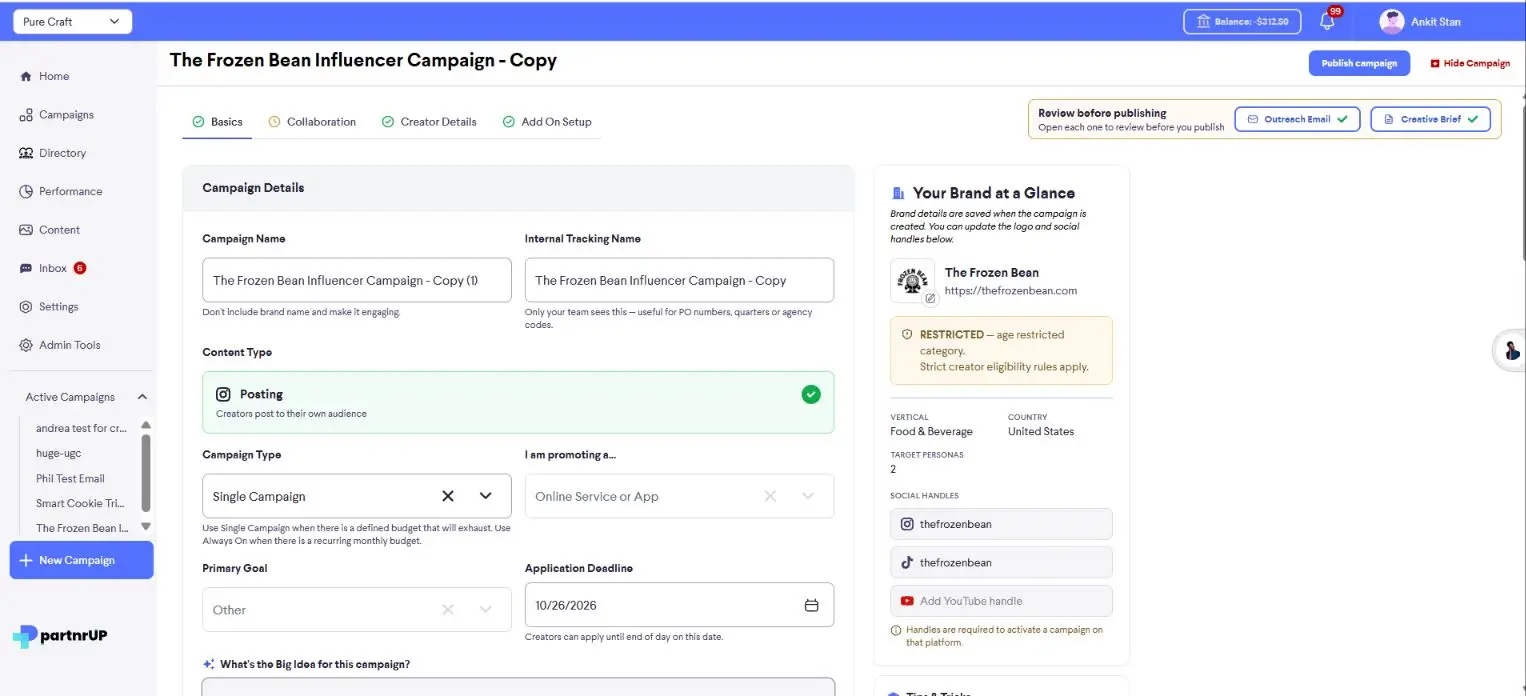Click the floating assistant icon on right edge
The width and height of the screenshot is (1526, 696).
(x=1511, y=350)
